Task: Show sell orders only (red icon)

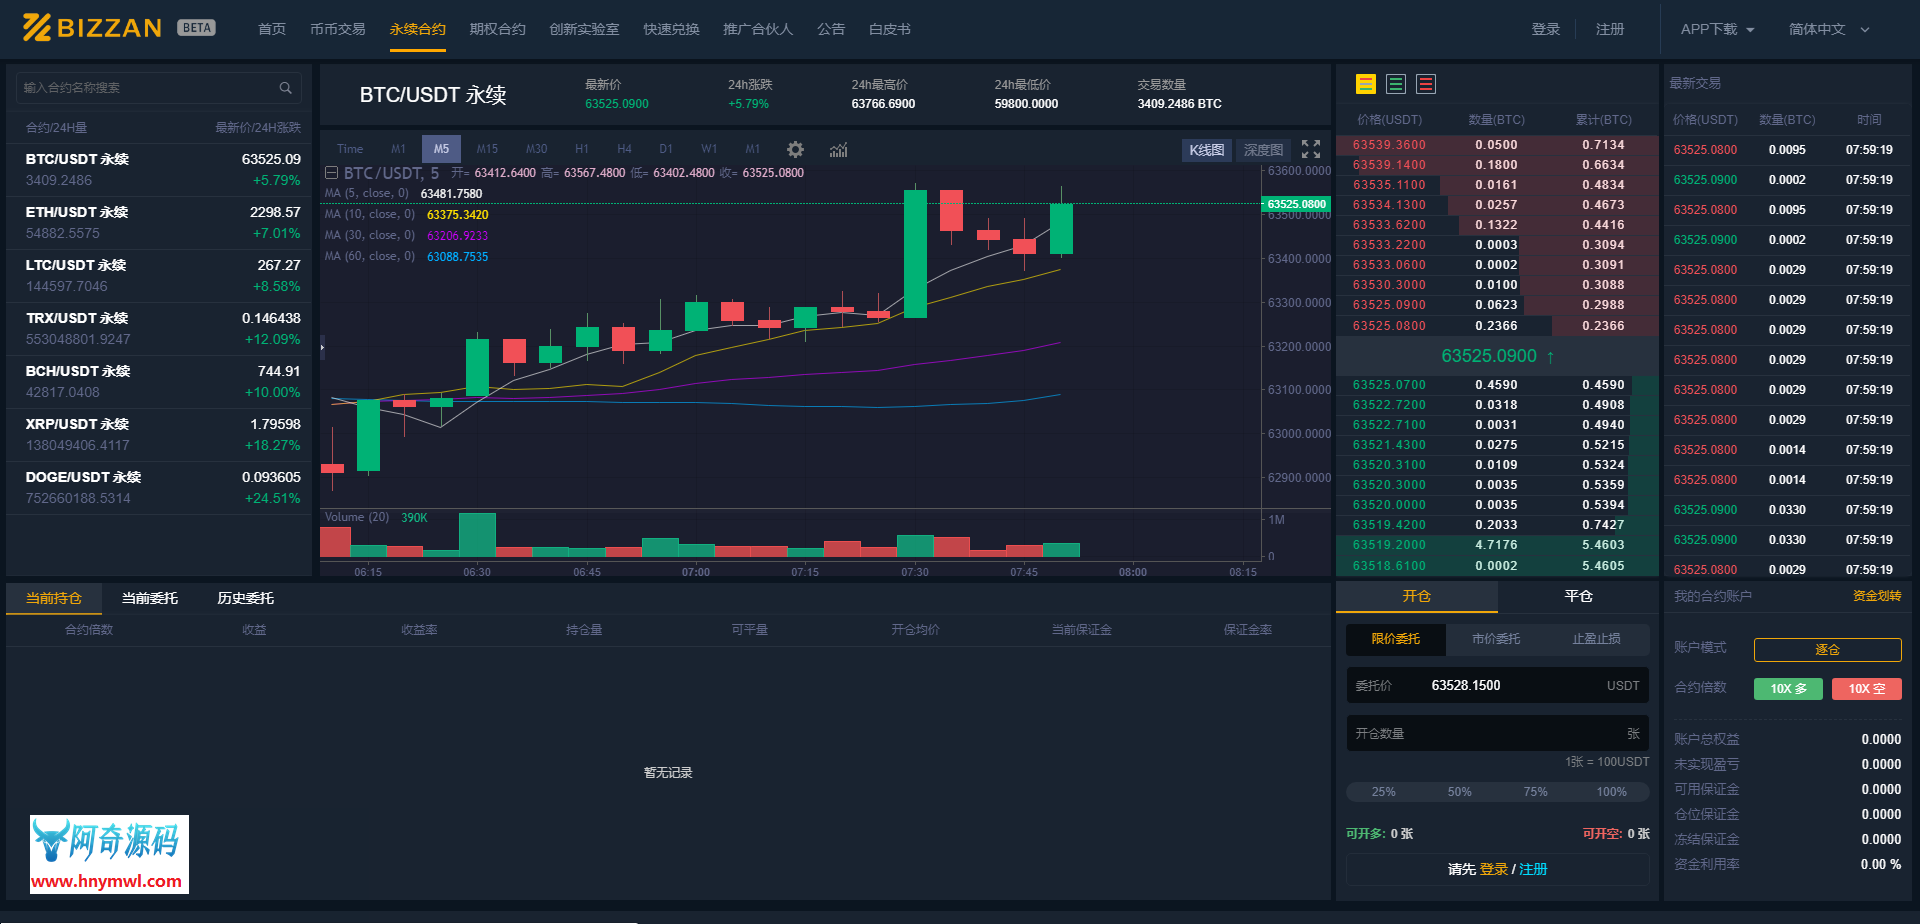Action: (1426, 85)
